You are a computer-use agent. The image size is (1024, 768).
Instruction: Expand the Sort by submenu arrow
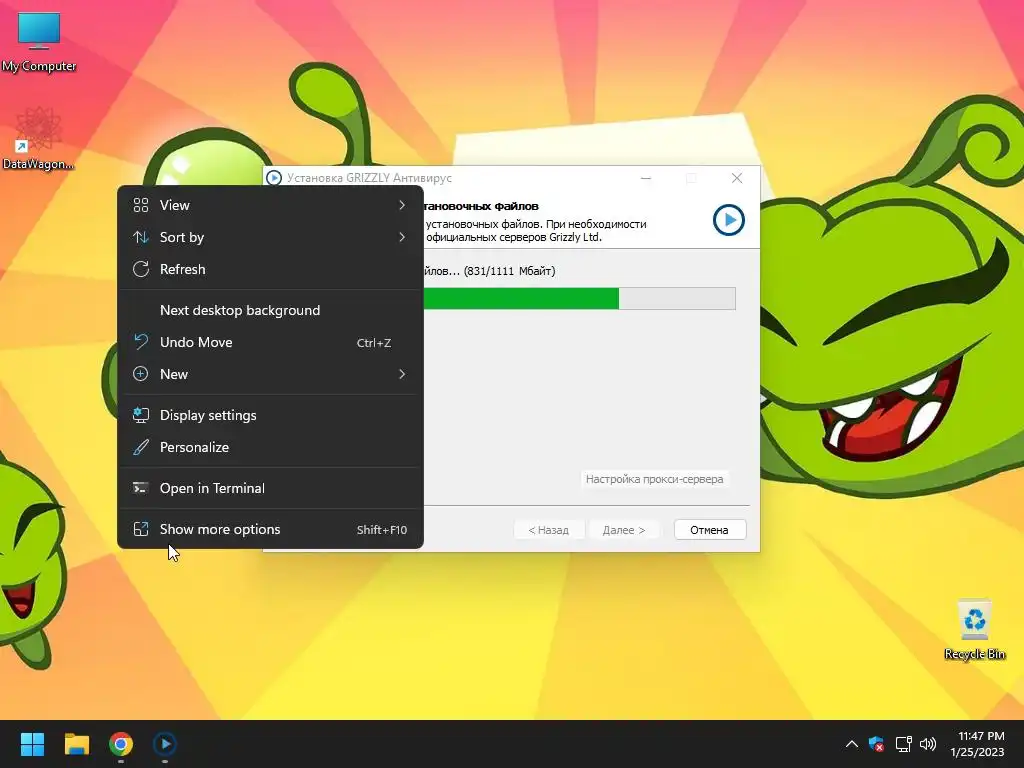click(x=402, y=237)
